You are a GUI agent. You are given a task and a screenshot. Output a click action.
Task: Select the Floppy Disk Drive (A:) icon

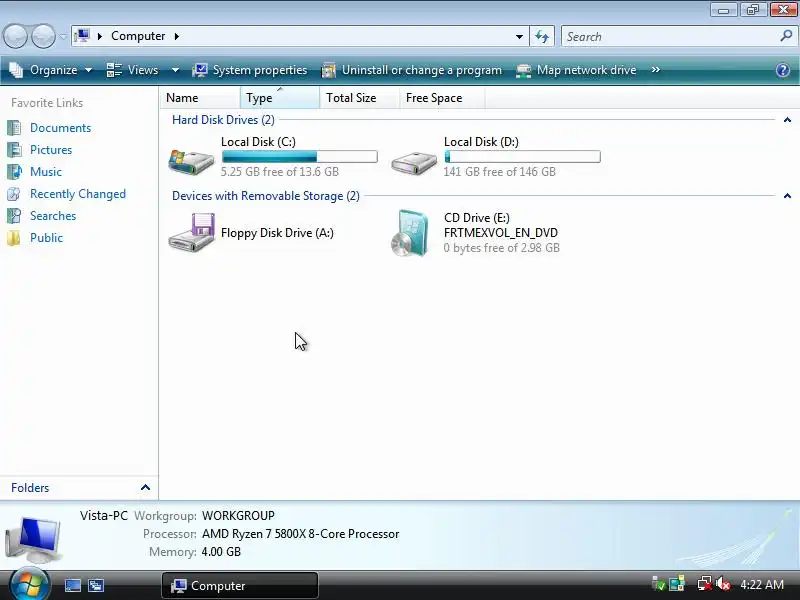[x=192, y=232]
